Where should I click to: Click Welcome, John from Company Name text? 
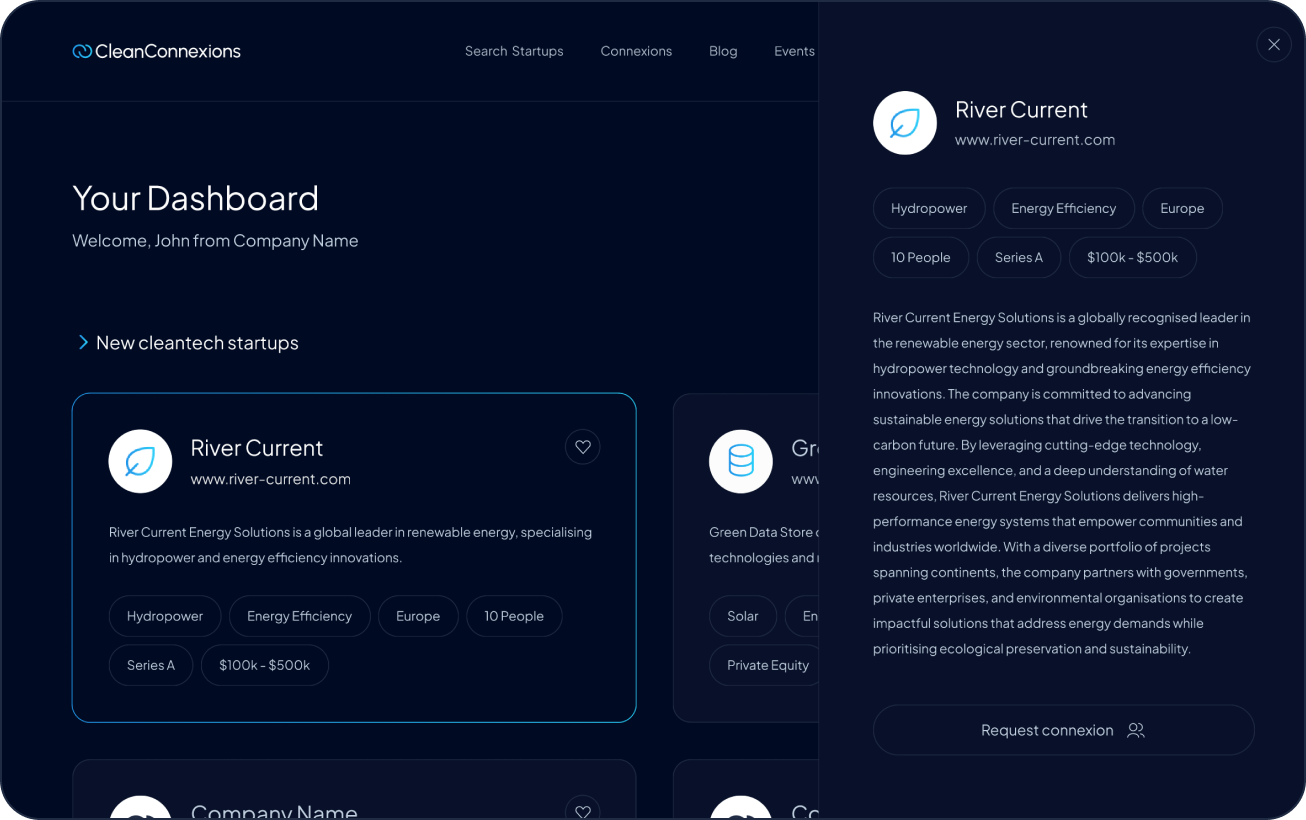[215, 241]
